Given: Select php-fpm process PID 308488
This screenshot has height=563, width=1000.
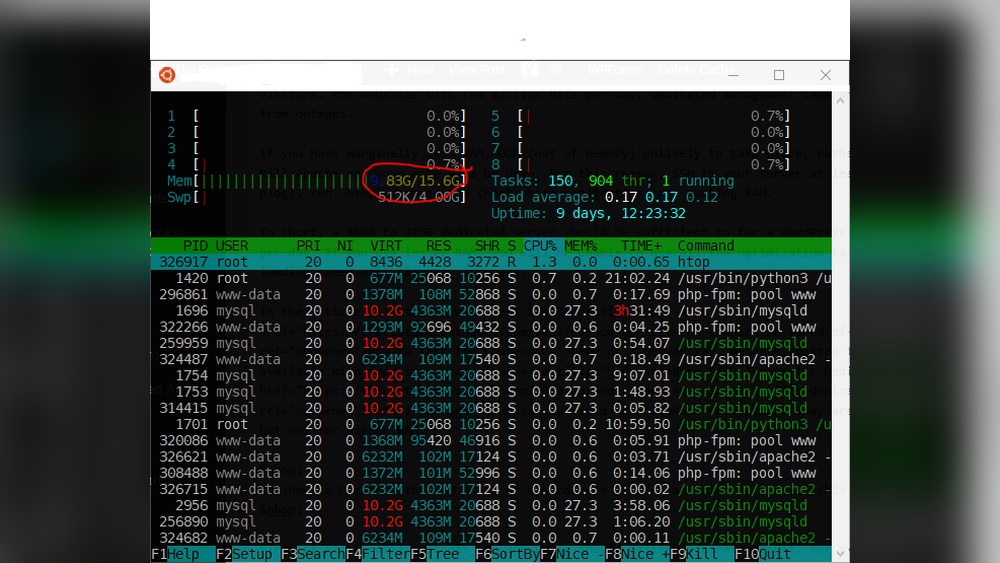Looking at the screenshot, I should pos(491,474).
